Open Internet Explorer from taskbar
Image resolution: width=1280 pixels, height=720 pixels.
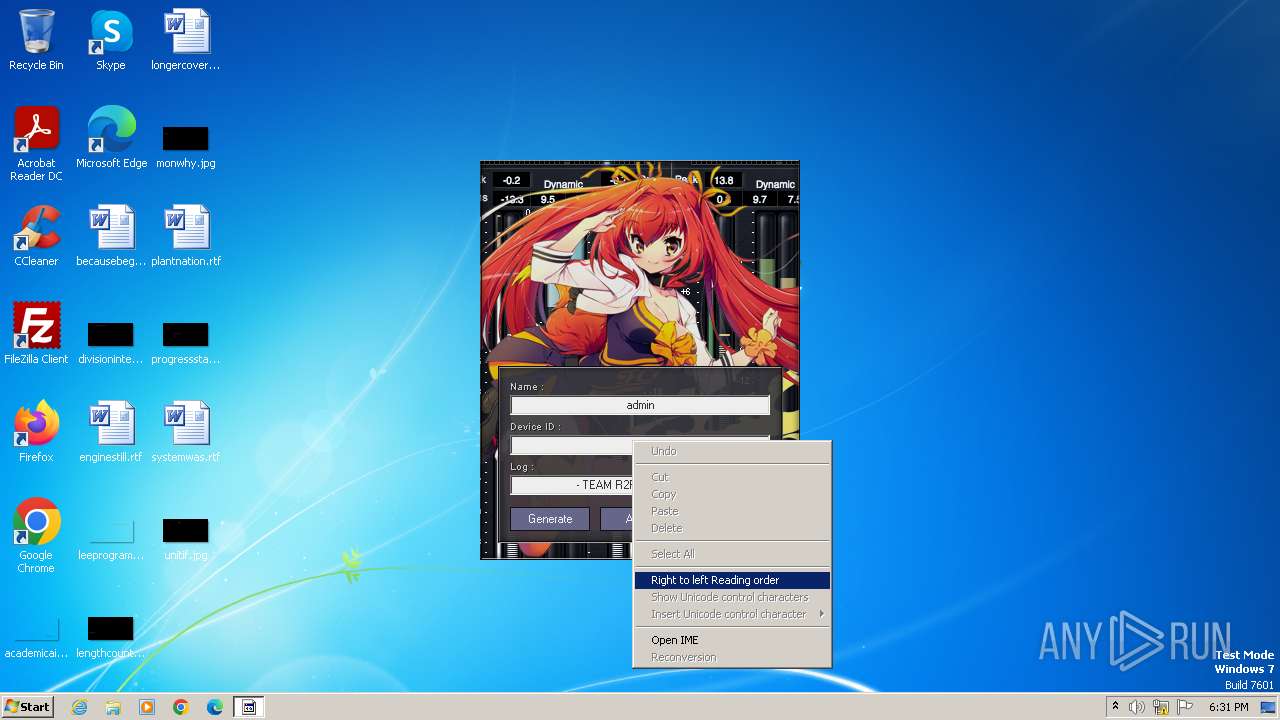[79, 707]
